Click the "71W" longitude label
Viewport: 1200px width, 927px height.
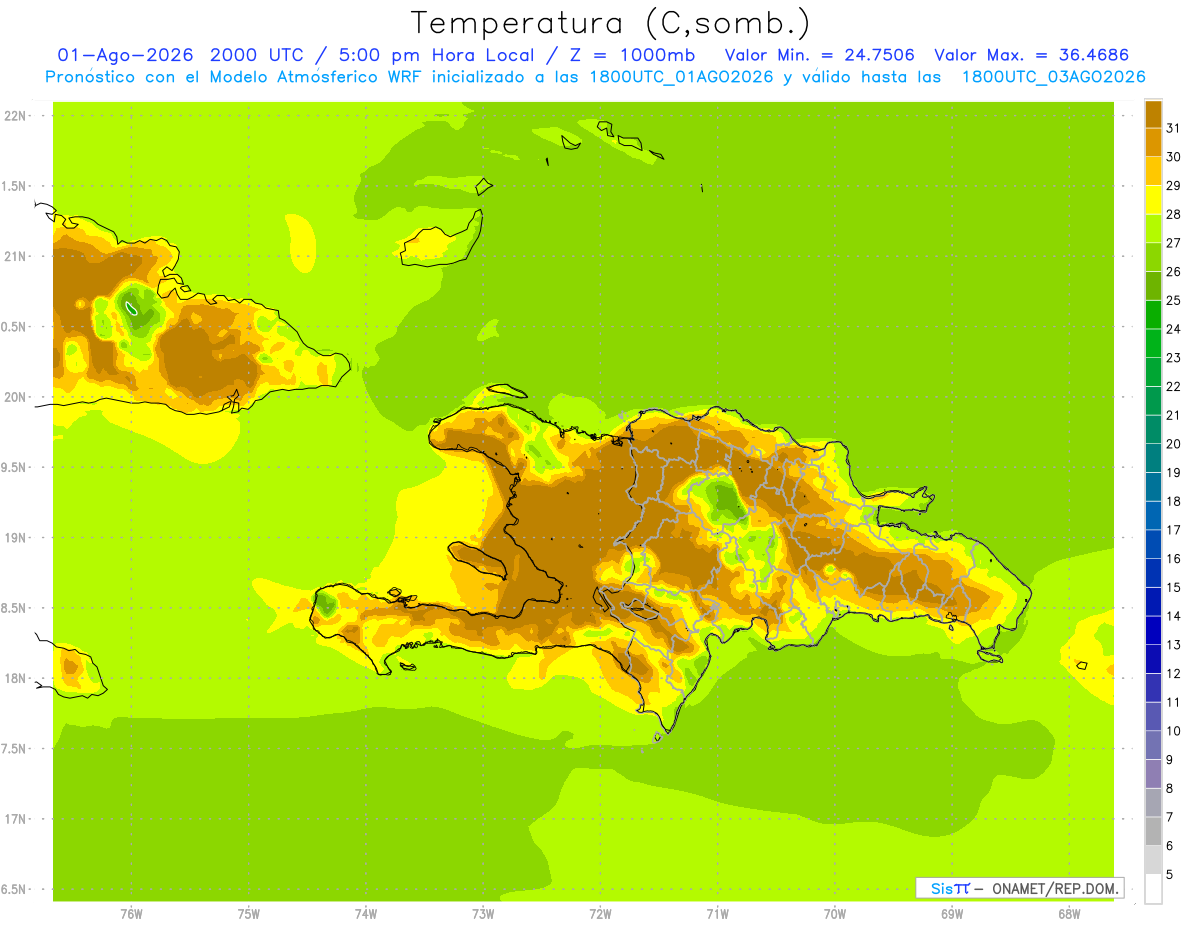coord(717,913)
